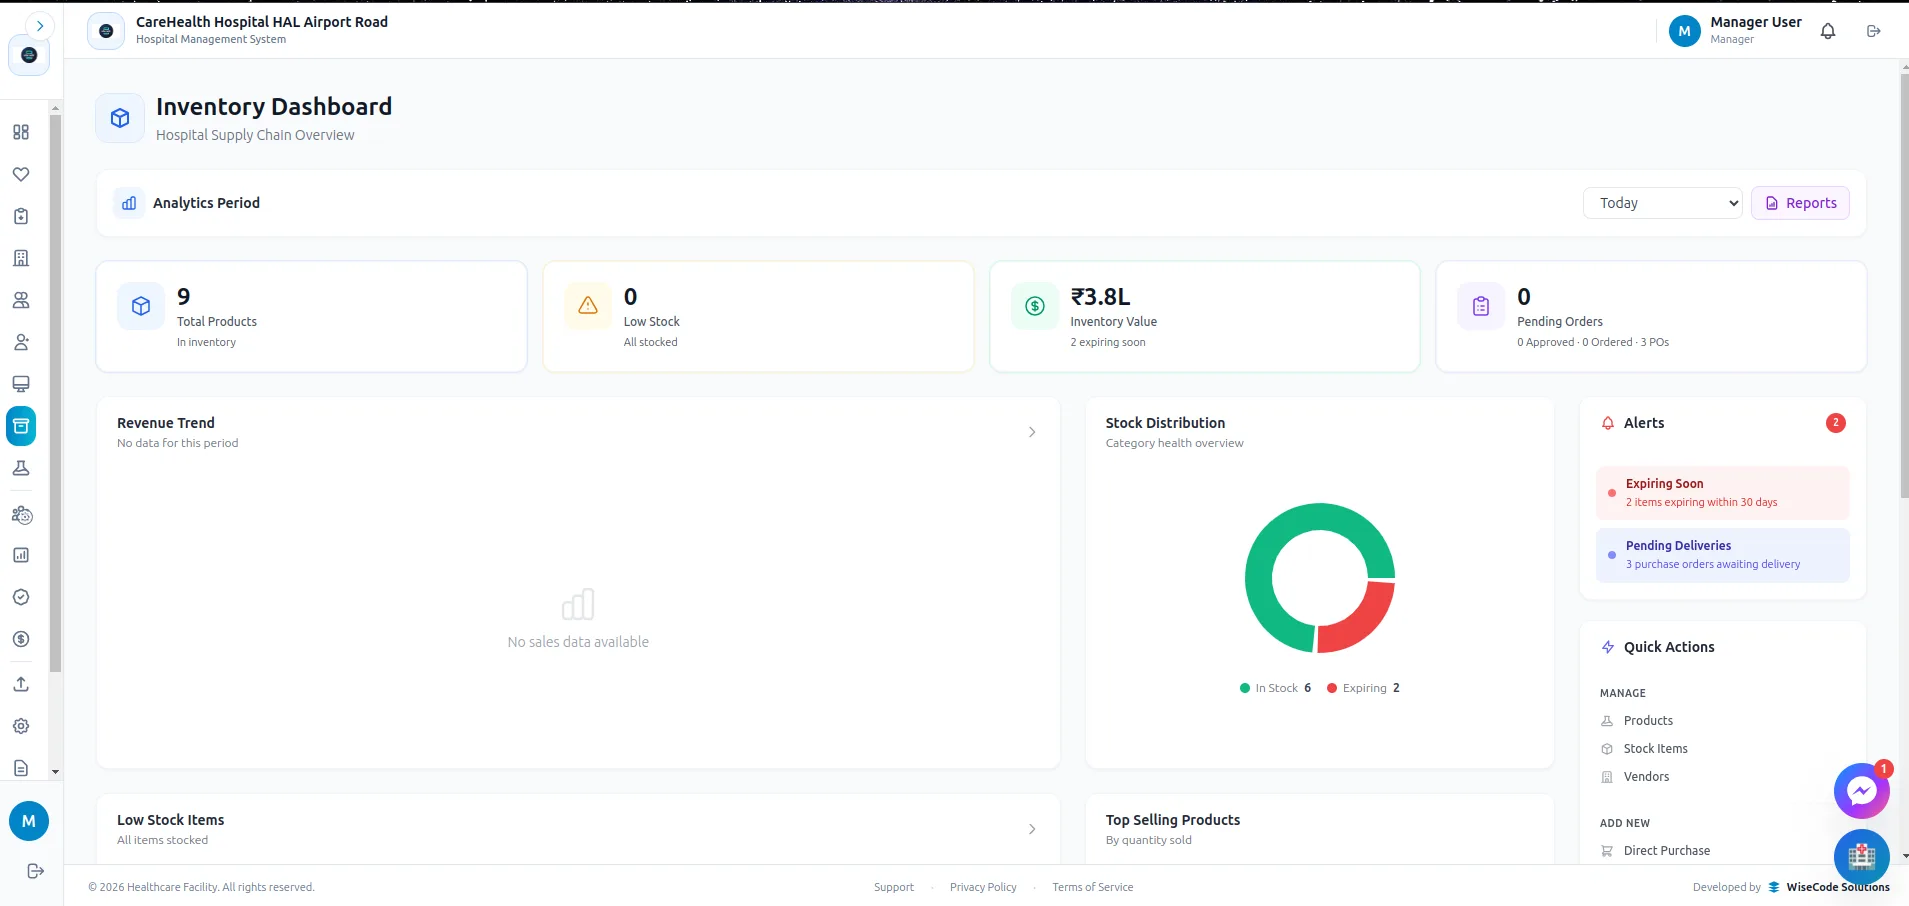Viewport: 1909px width, 906px height.
Task: Click the Alerts count badge
Action: point(1836,423)
